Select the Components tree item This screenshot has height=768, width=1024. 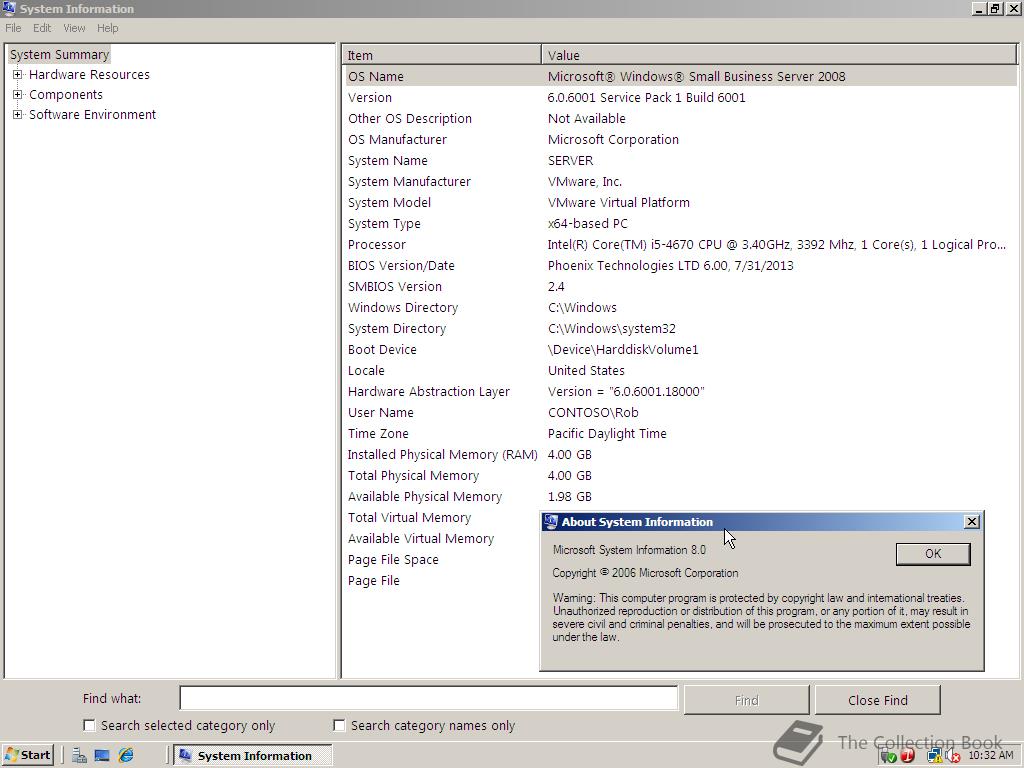tap(66, 95)
